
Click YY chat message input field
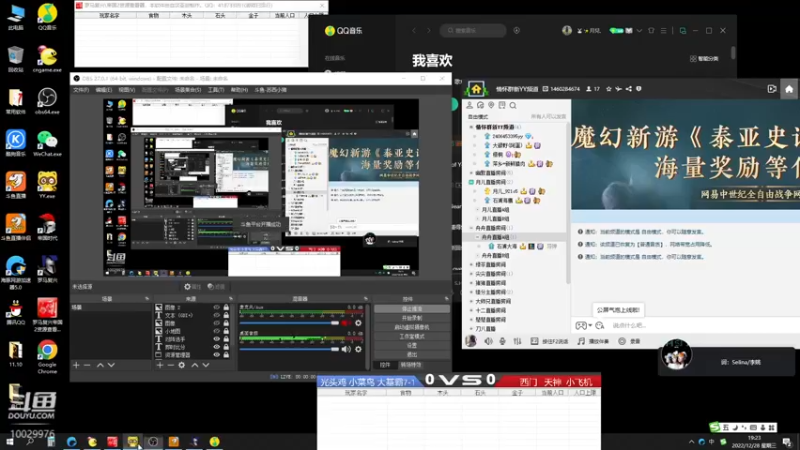pos(702,326)
